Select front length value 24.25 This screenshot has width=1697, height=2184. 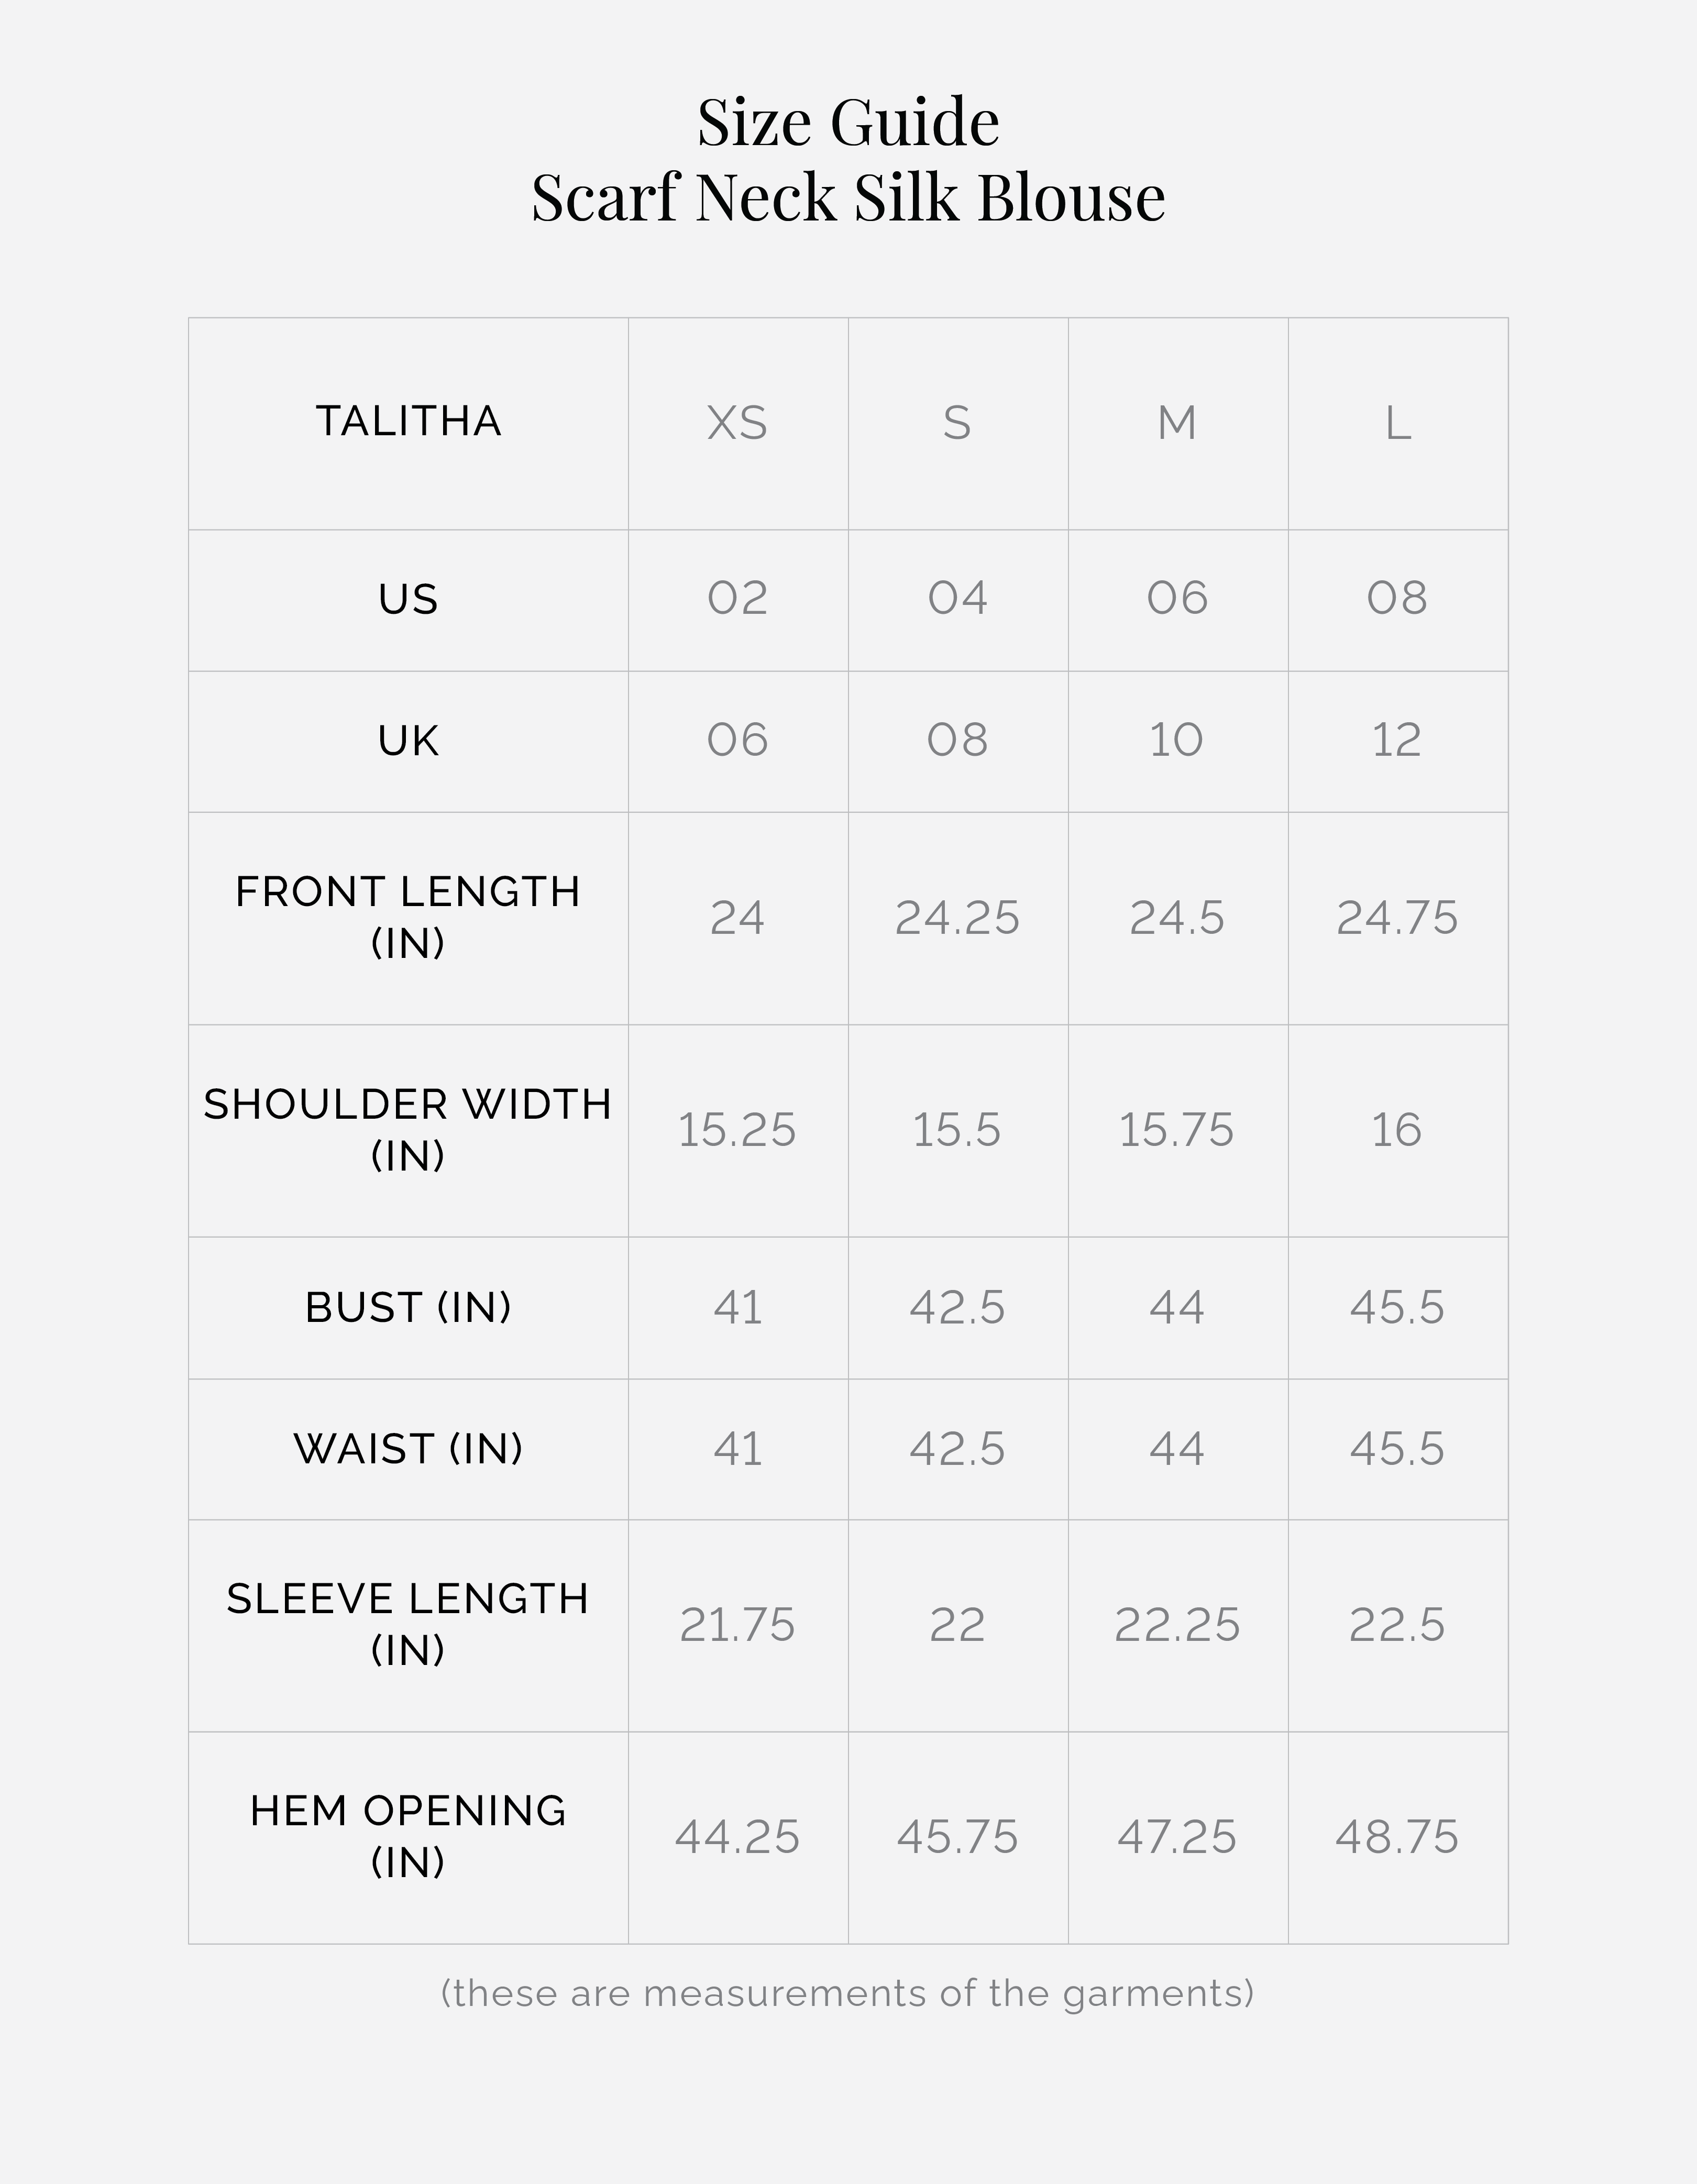tap(957, 918)
